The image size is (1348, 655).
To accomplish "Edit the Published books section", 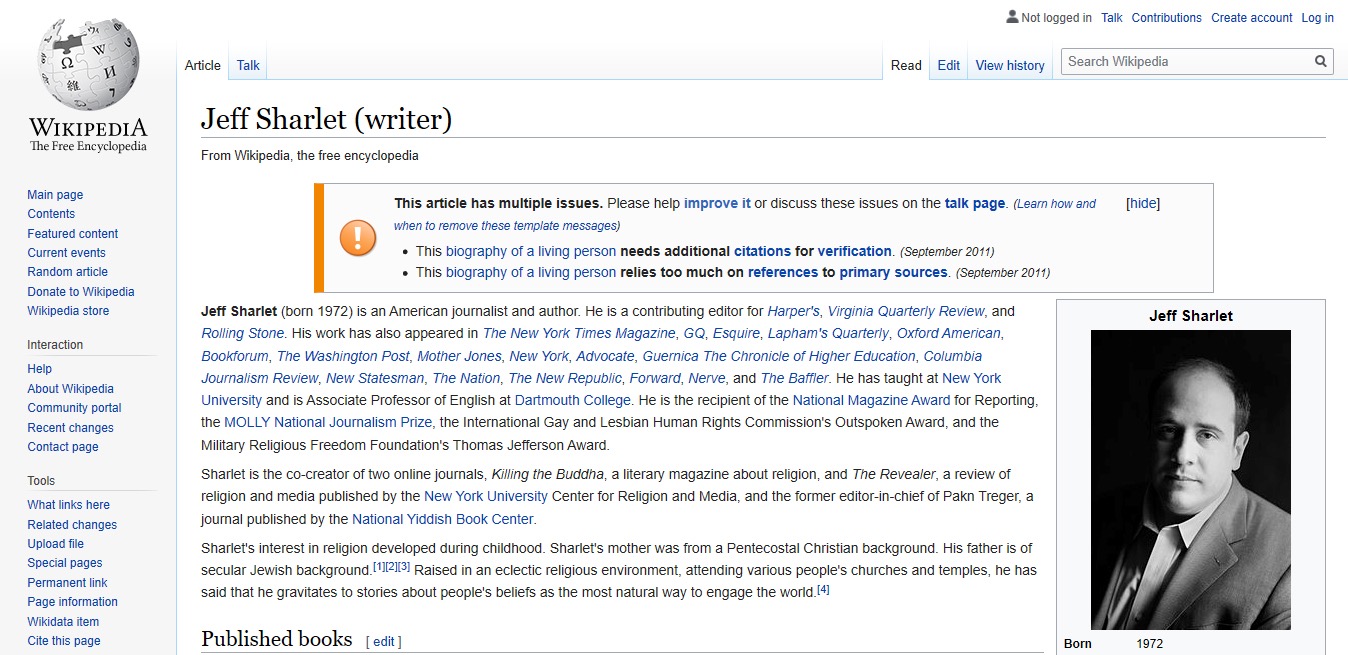I will 384,642.
